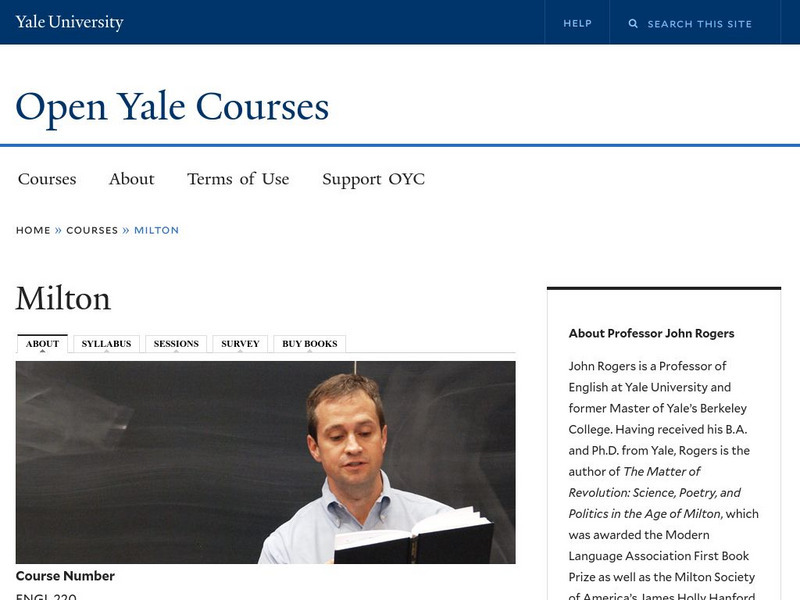The image size is (800, 600).
Task: Open the Help link
Action: point(577,23)
